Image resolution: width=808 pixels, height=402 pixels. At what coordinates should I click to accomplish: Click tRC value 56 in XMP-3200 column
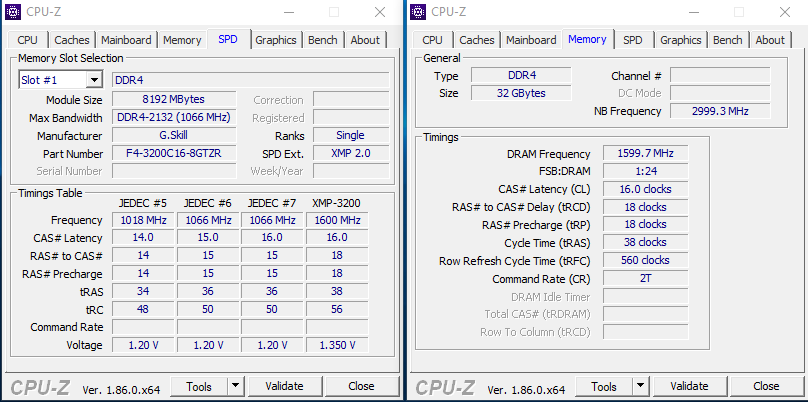pos(337,309)
